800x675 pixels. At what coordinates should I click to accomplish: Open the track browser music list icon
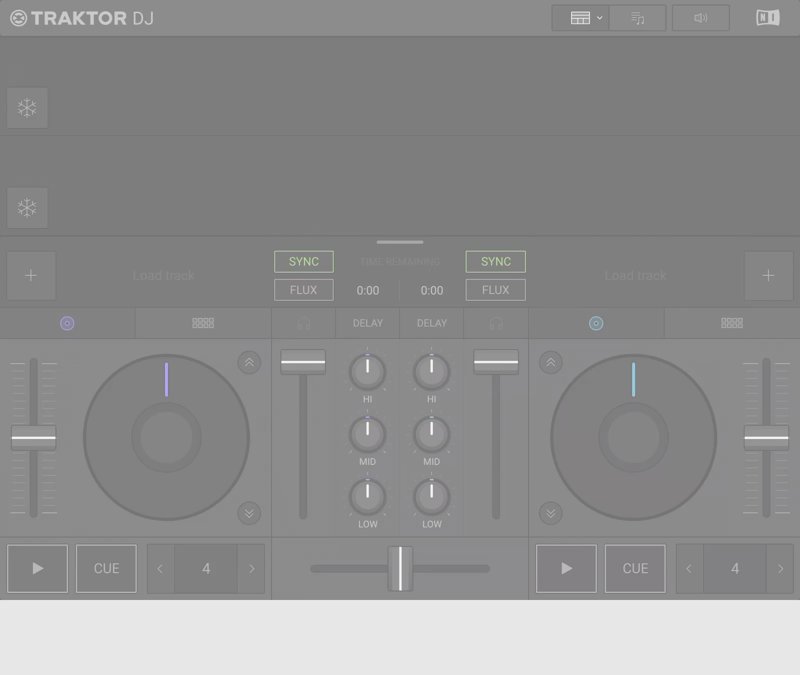click(638, 18)
